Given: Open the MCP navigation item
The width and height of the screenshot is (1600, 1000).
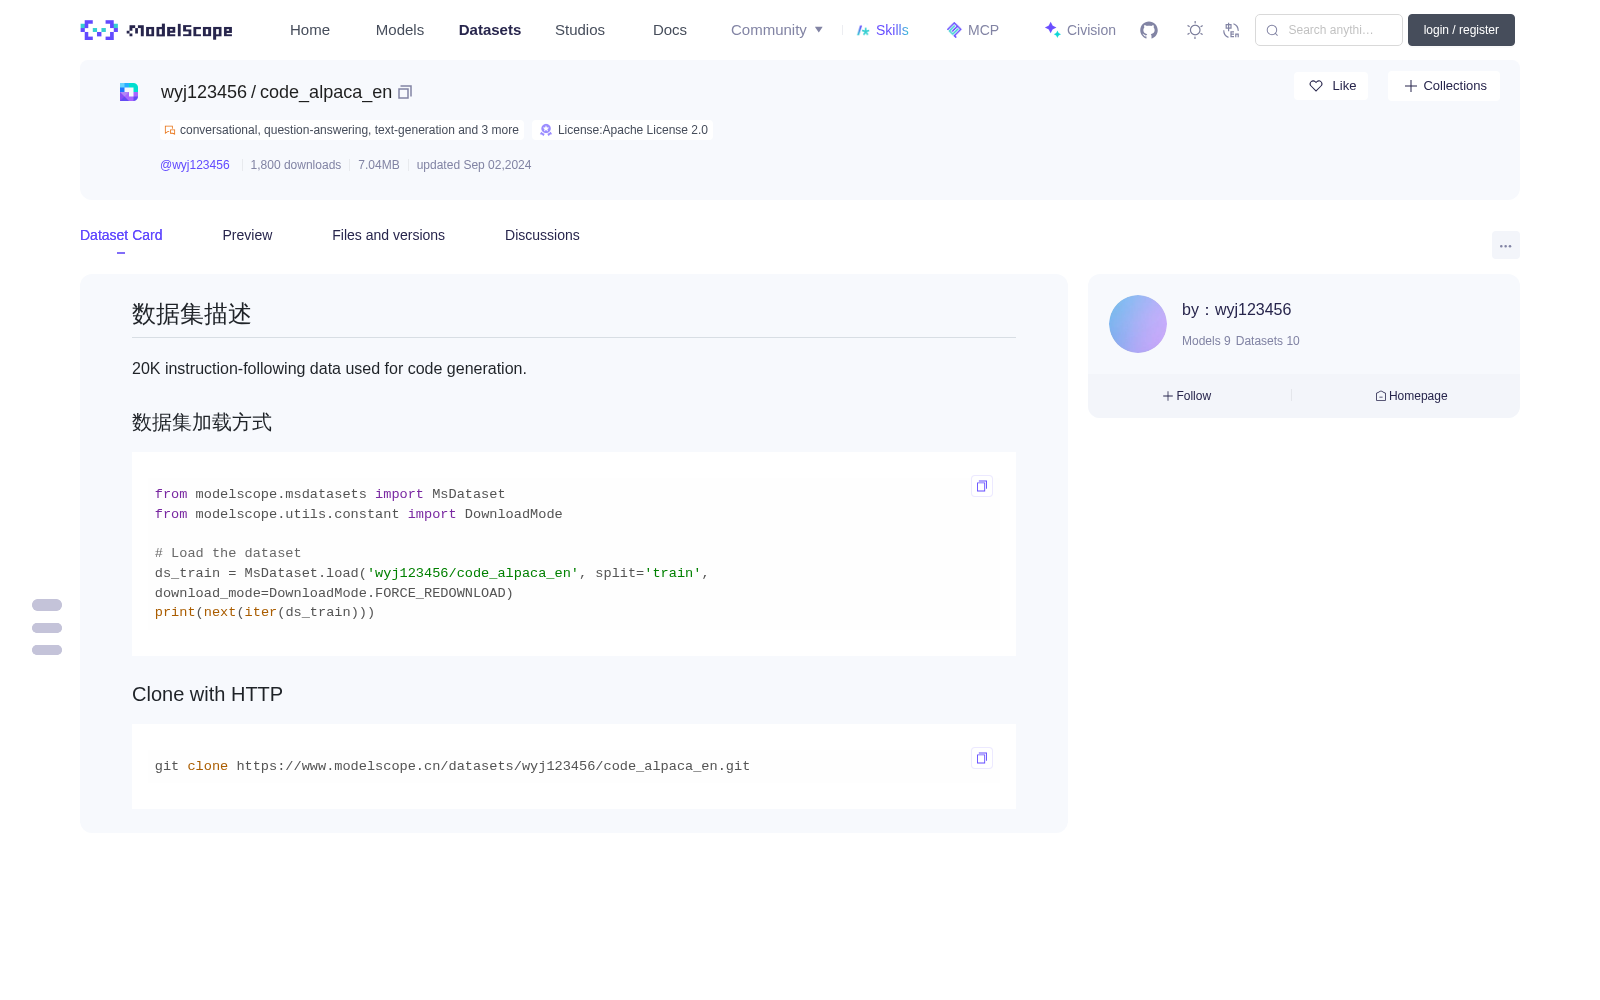Looking at the screenshot, I should coord(972,30).
